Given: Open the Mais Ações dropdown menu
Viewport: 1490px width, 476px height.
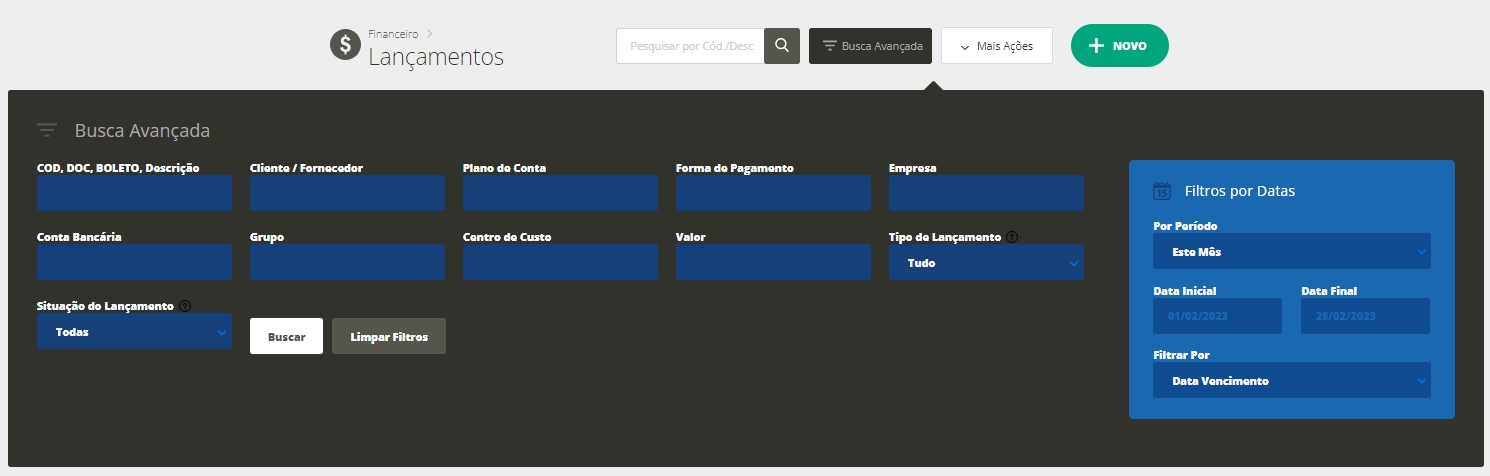Looking at the screenshot, I should (996, 46).
